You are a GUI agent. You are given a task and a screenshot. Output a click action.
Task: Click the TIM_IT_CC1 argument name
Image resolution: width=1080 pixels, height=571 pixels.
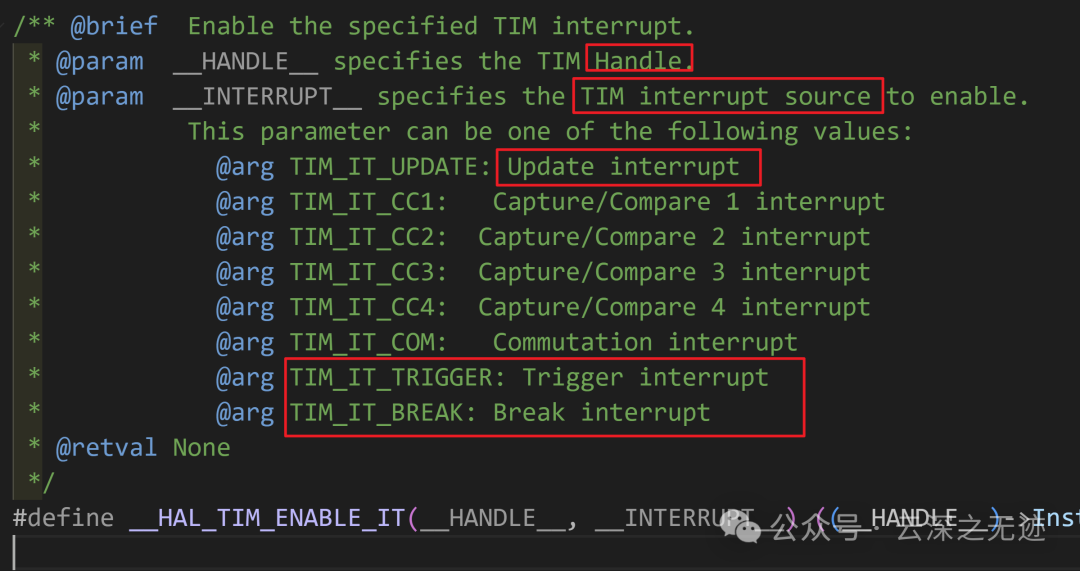tap(368, 203)
